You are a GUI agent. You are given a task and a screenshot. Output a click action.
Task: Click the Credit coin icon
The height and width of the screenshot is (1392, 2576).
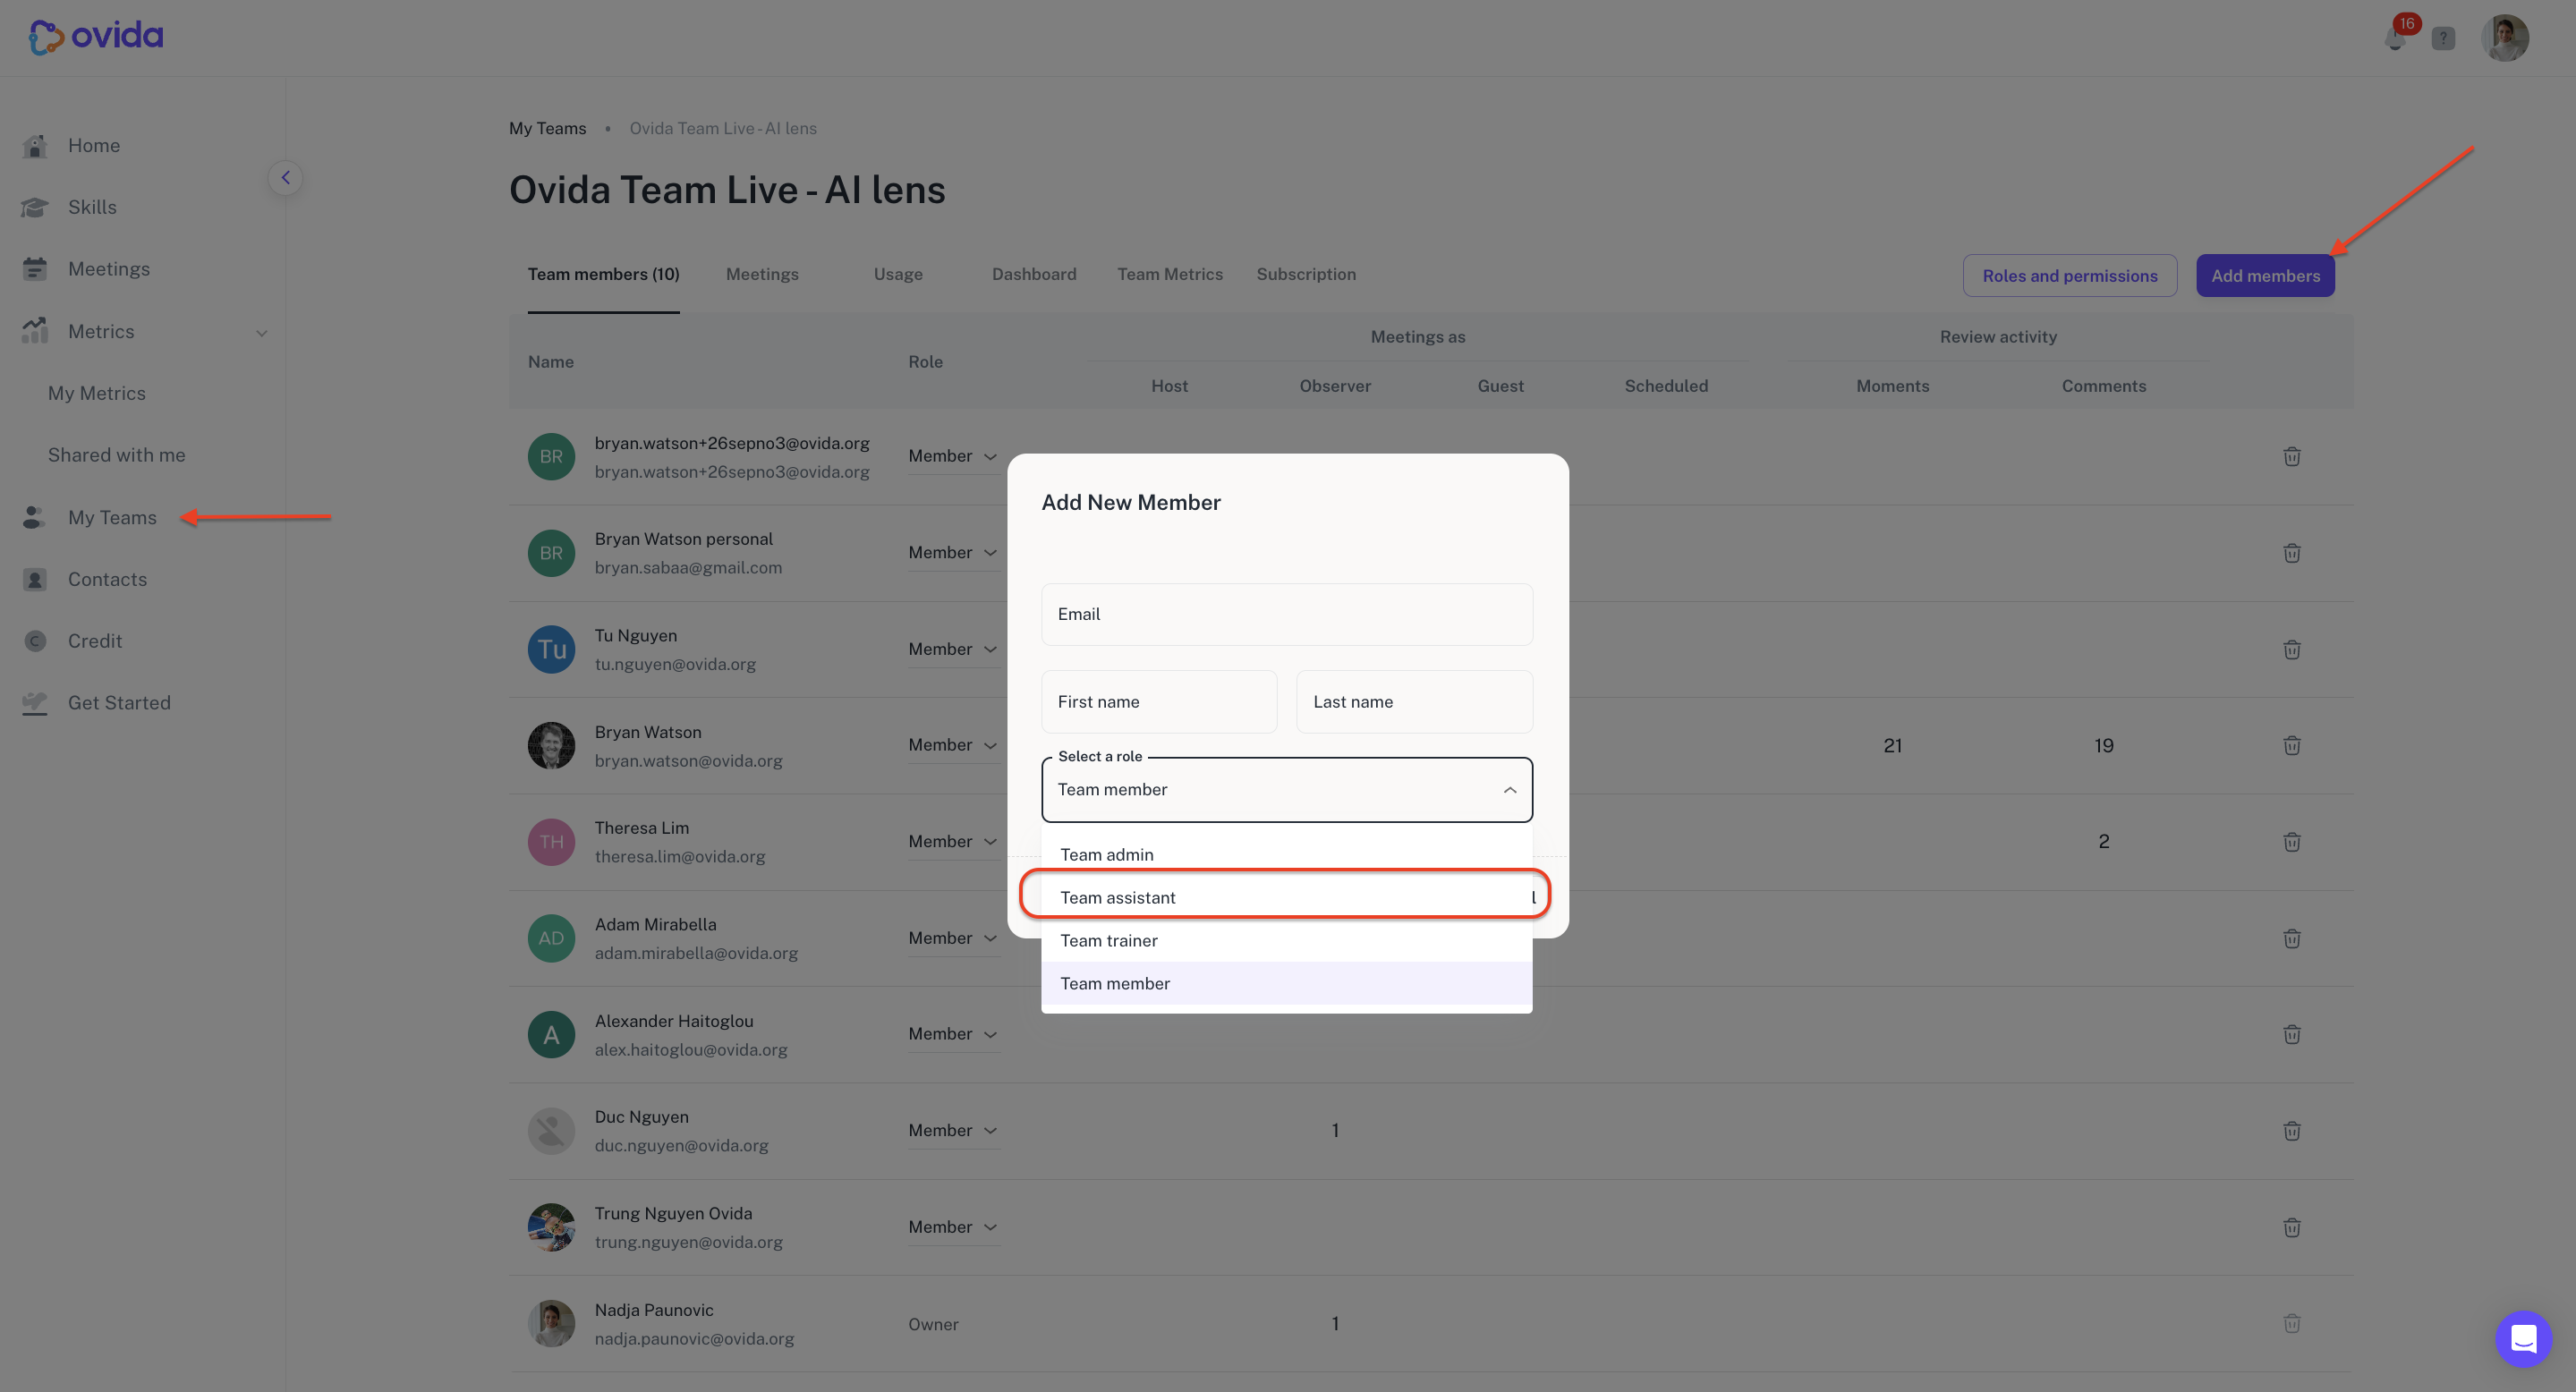coord(35,641)
